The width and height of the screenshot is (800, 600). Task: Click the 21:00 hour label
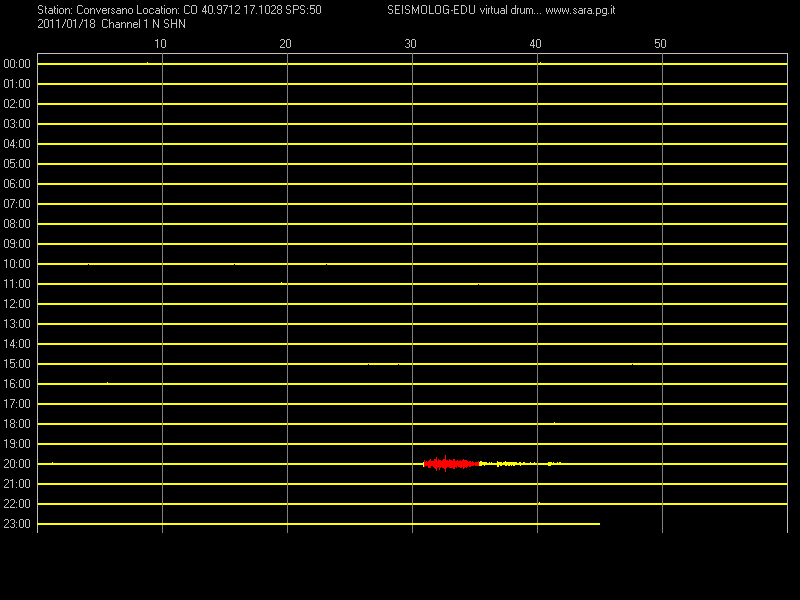pos(17,484)
